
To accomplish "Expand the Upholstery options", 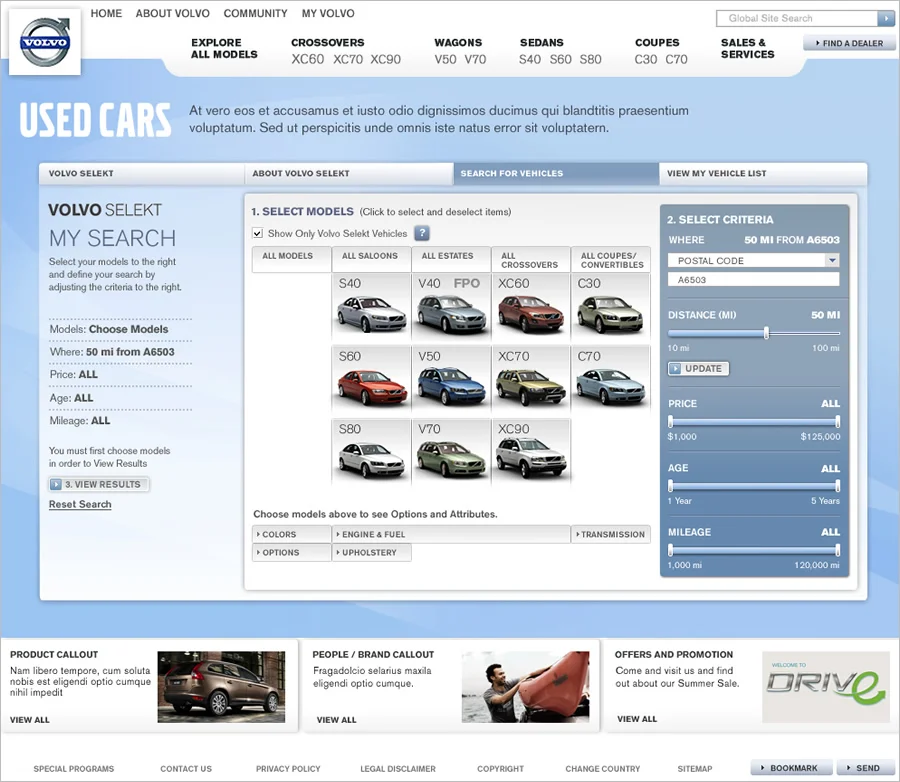I will [x=371, y=552].
